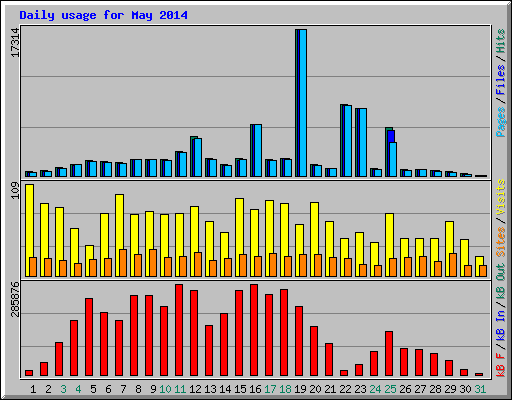Click the 'Hits' legend label
The image size is (512, 400).
[x=500, y=41]
